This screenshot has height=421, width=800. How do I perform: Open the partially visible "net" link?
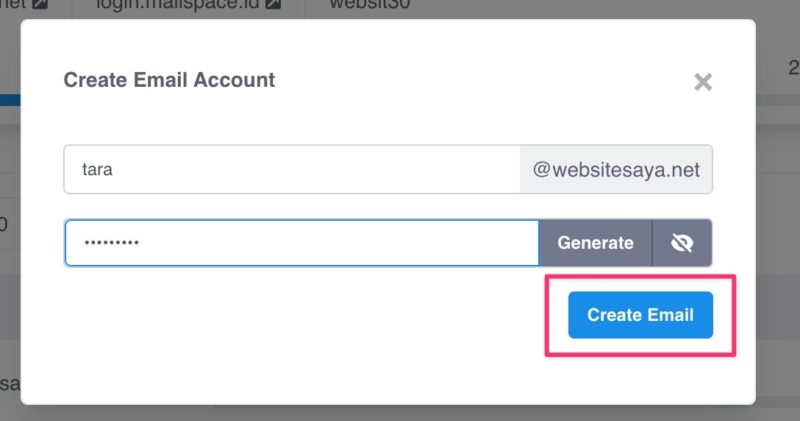click(13, 5)
